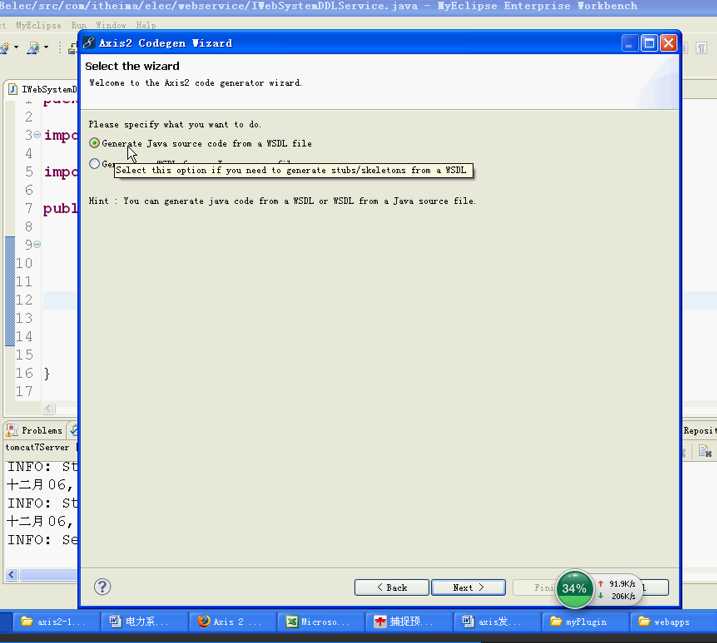This screenshot has height=643, width=717.
Task: Click the Axis2 Codegen Wizard title bar icon
Action: click(x=89, y=43)
